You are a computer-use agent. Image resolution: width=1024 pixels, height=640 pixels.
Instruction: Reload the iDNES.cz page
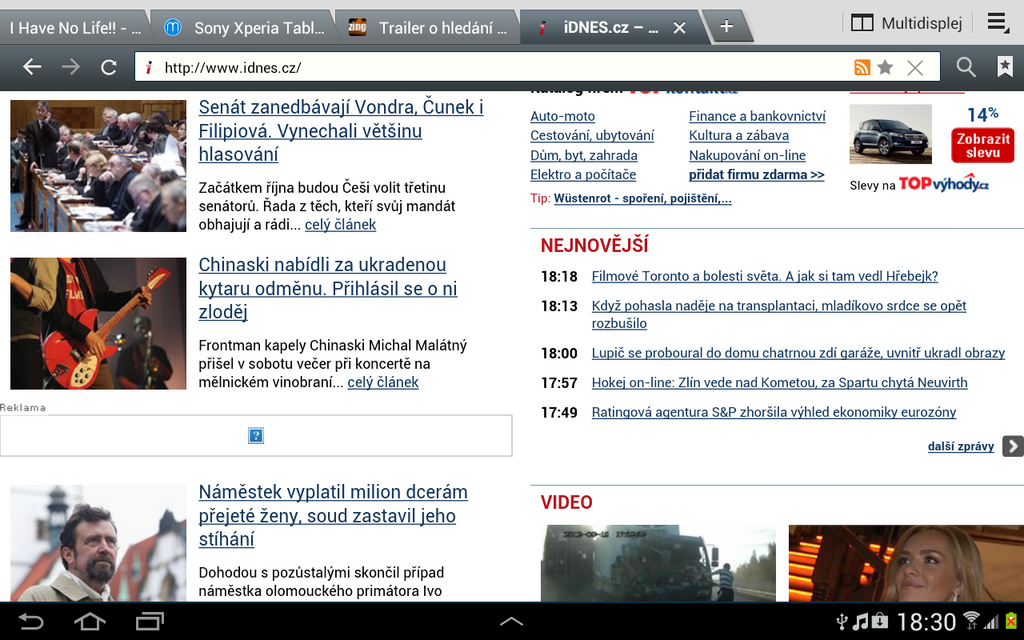108,66
